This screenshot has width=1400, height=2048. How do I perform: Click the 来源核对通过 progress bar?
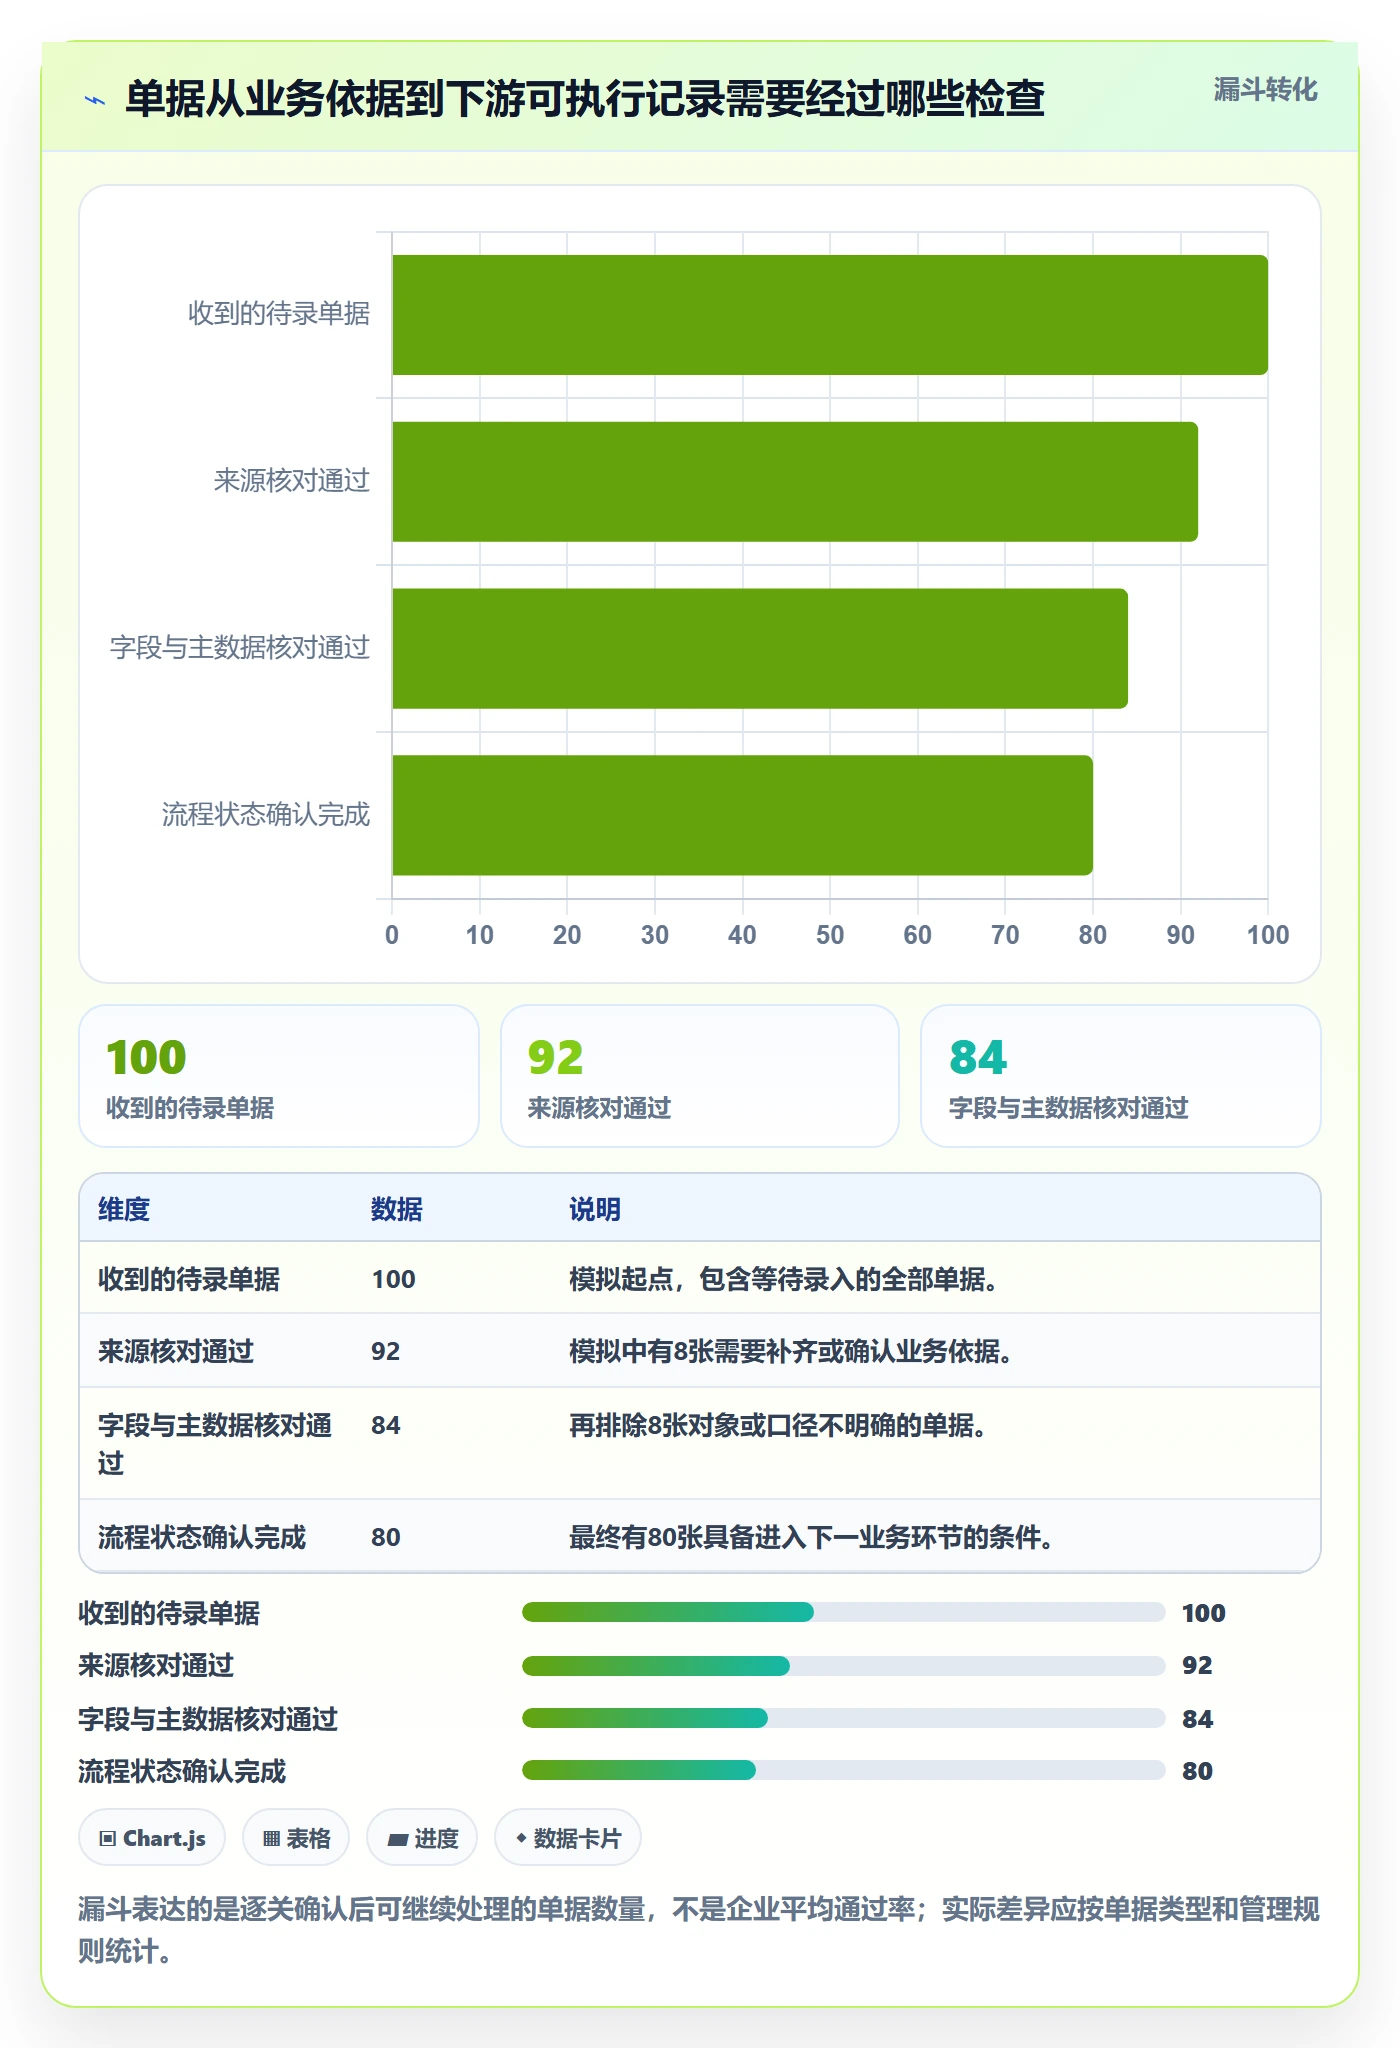click(x=843, y=1665)
